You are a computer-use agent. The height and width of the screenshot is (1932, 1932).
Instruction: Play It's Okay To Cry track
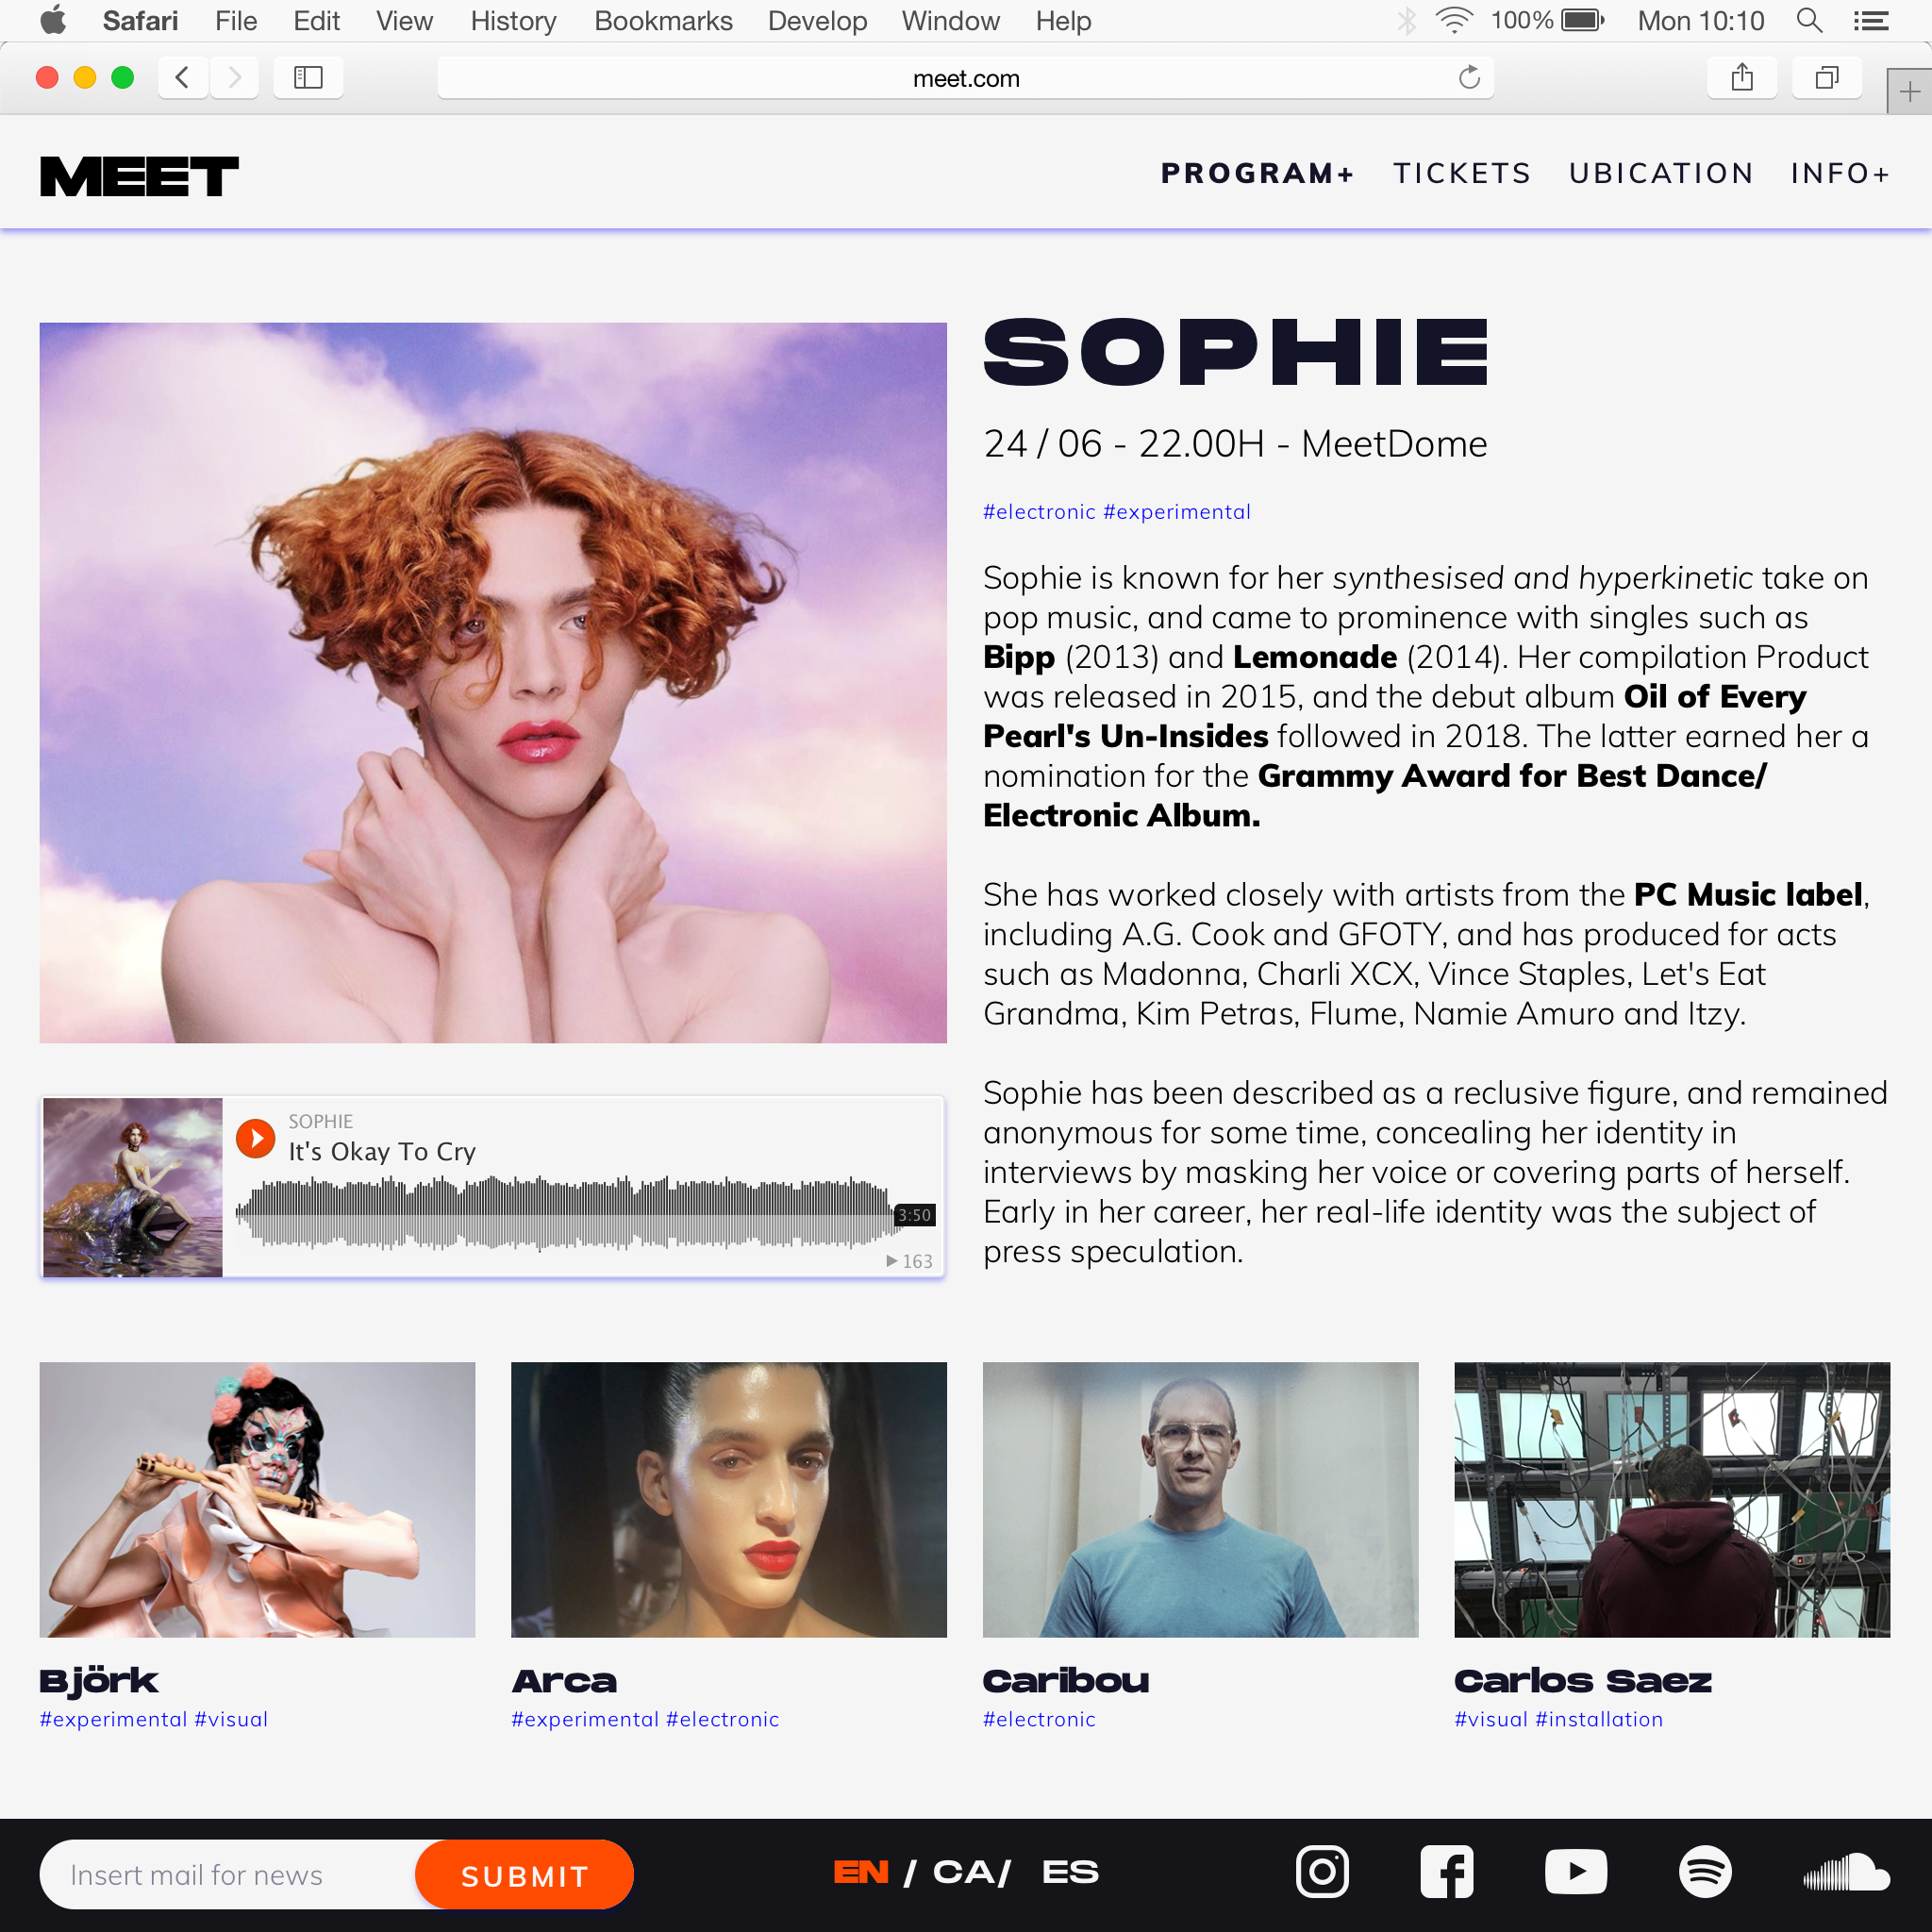(x=256, y=1138)
